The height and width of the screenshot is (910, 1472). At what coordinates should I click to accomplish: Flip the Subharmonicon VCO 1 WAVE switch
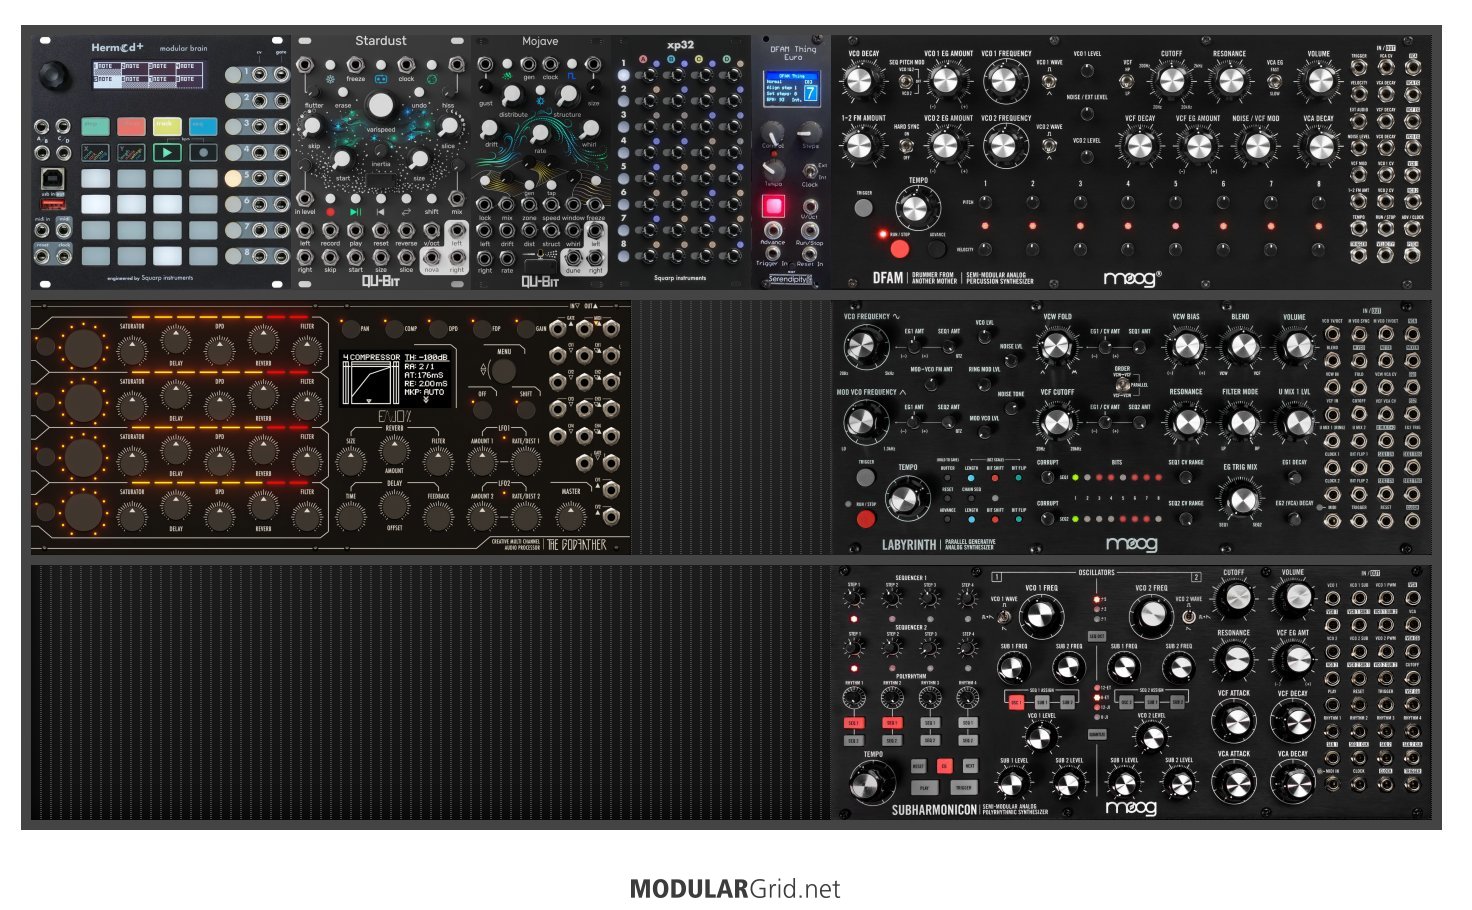(1003, 616)
